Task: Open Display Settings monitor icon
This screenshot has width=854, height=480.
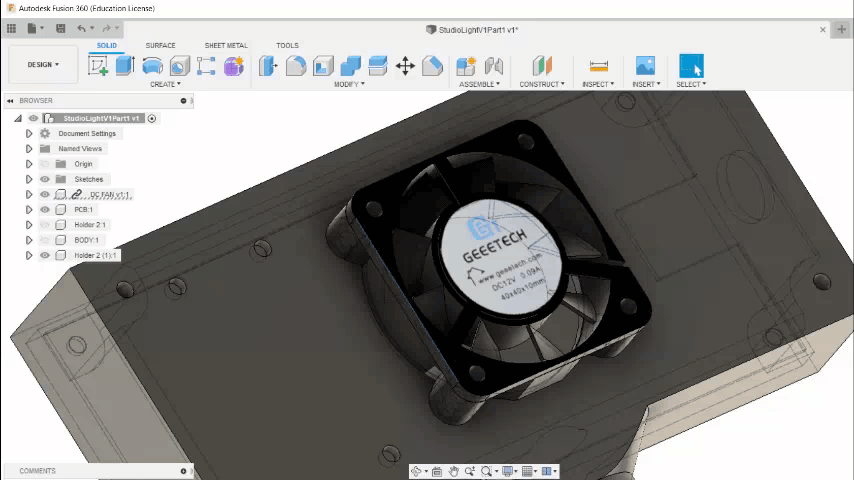Action: click(507, 471)
